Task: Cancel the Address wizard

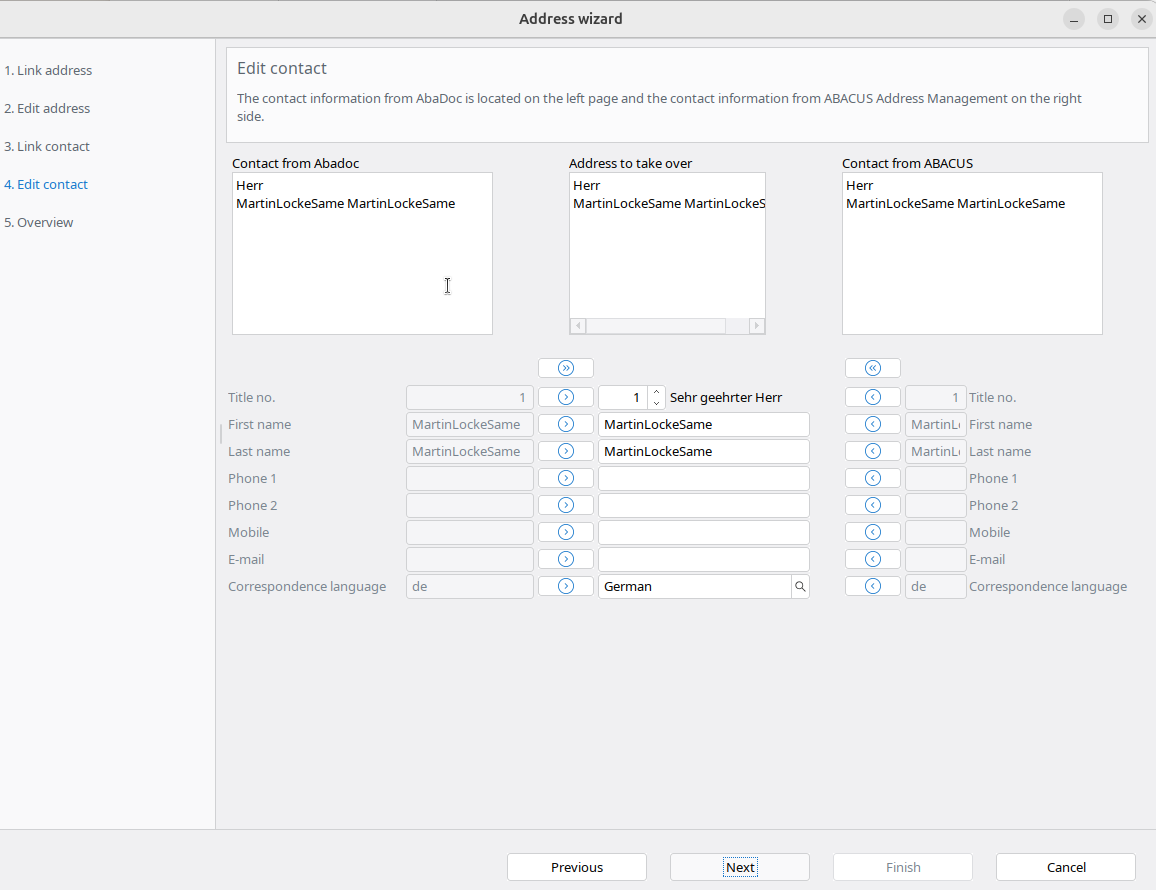Action: point(1065,867)
